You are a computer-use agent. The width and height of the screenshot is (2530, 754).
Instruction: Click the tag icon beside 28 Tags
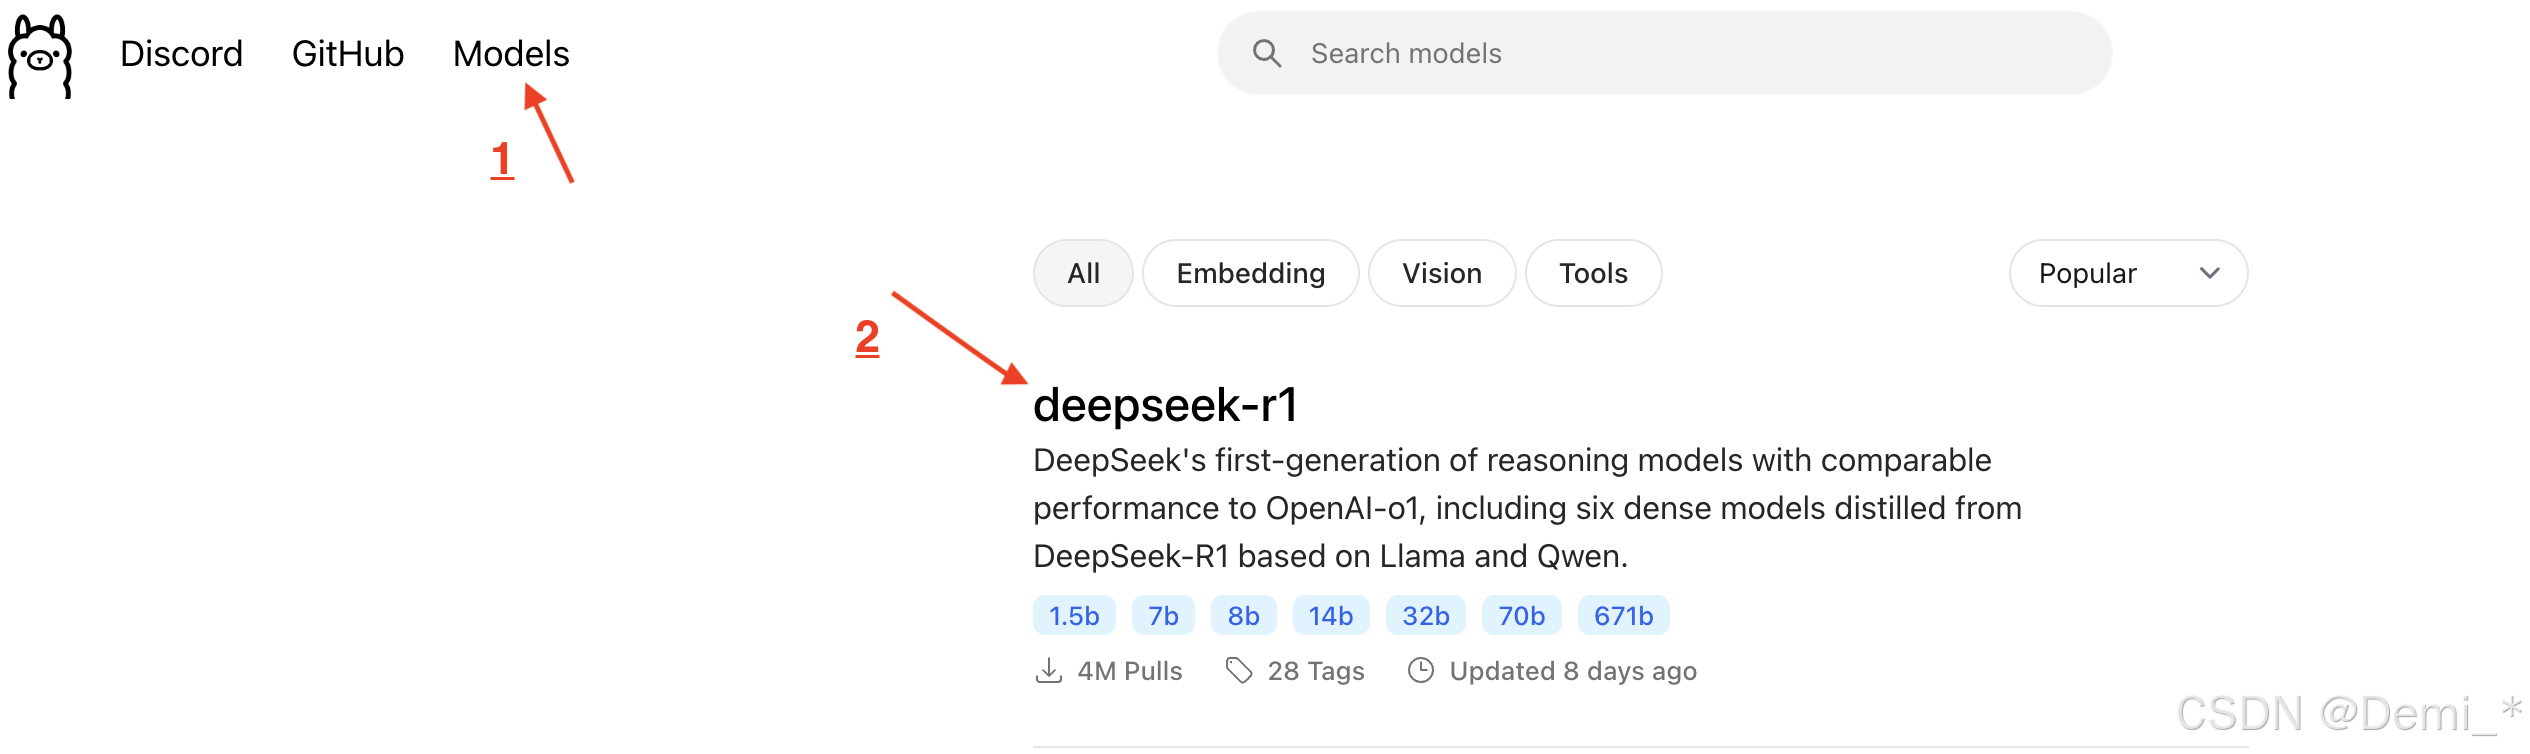click(x=1238, y=670)
